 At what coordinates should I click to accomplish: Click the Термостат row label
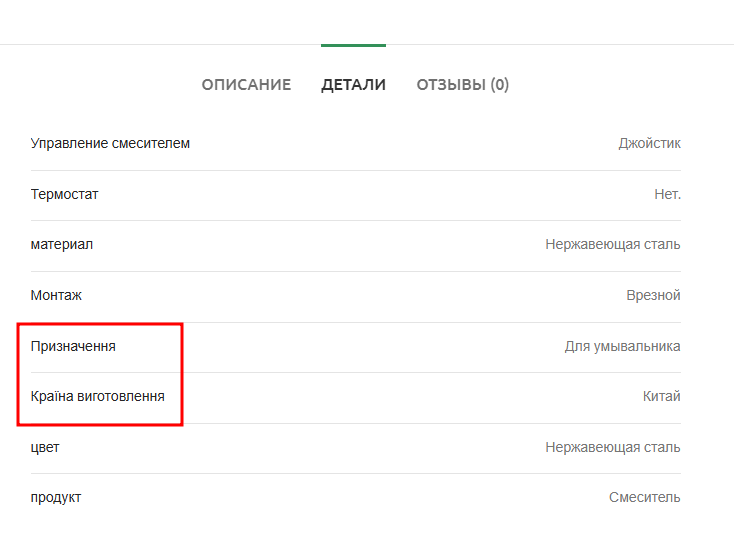pyautogui.click(x=65, y=194)
